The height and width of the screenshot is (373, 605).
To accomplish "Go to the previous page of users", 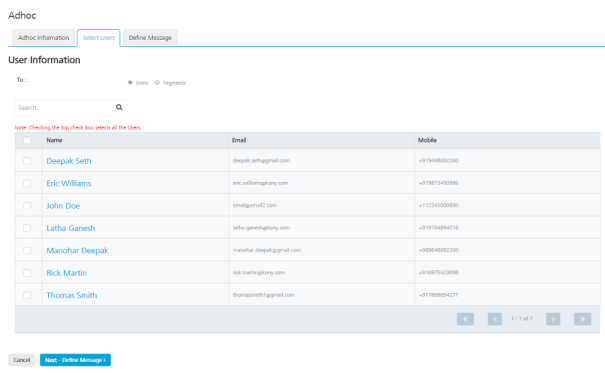I will [495, 319].
